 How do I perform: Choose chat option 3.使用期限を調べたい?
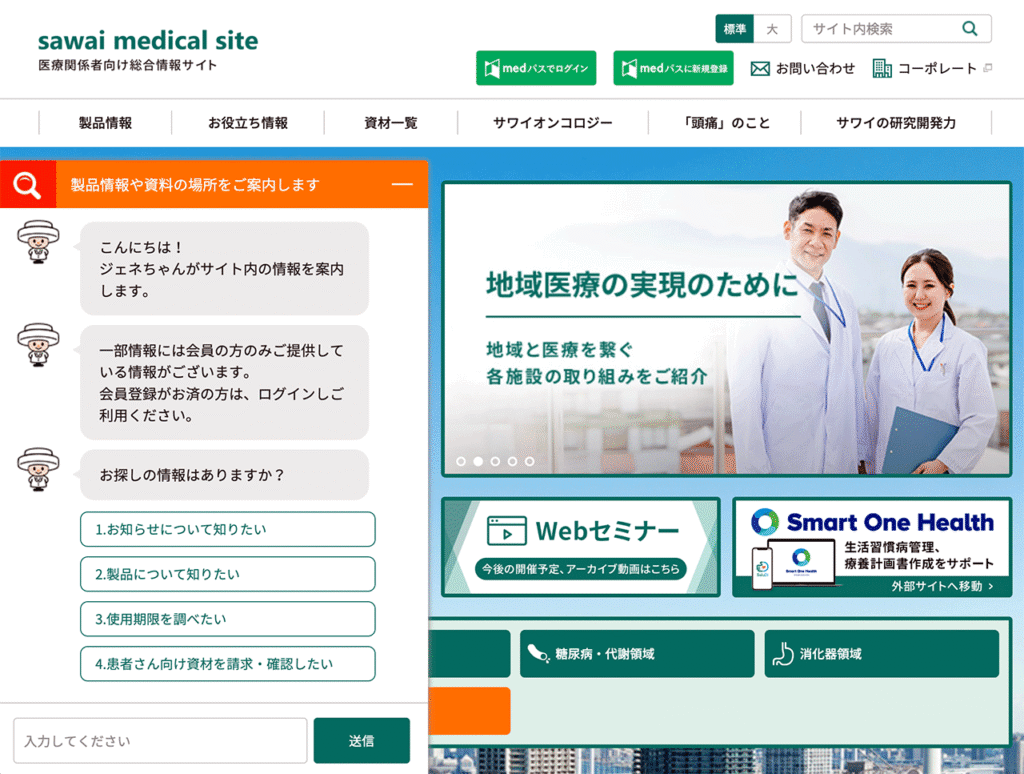228,619
